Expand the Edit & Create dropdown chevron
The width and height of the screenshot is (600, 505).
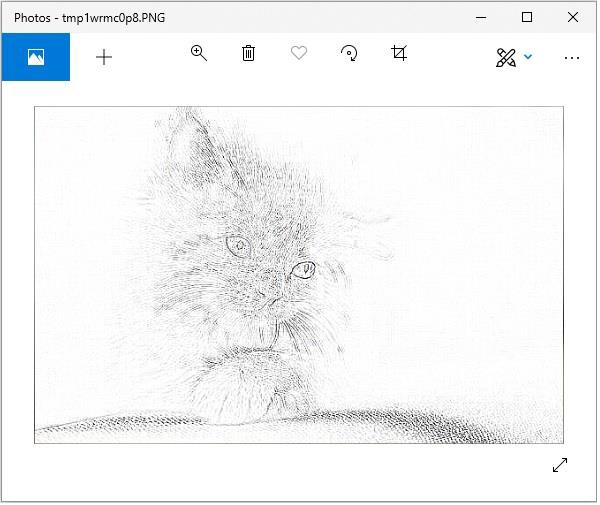coord(528,57)
